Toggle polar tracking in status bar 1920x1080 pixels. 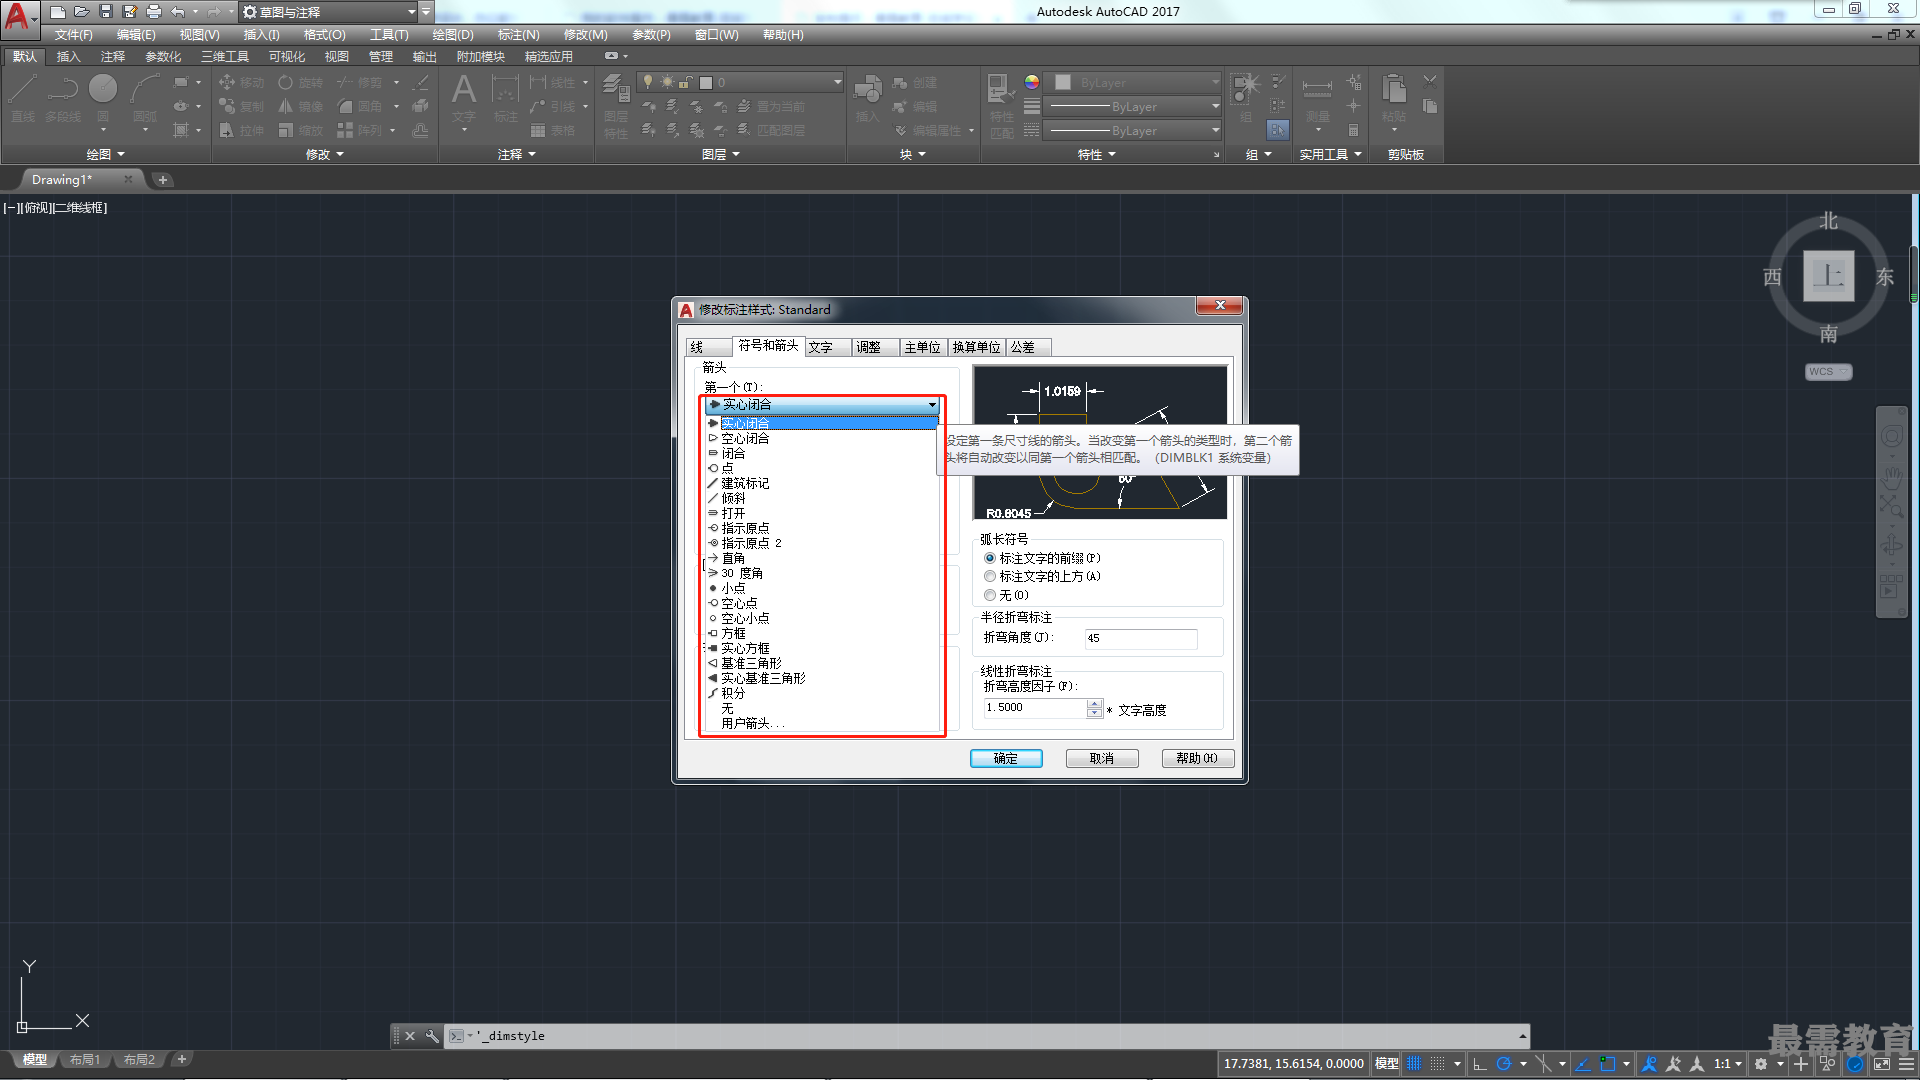(x=1503, y=1064)
